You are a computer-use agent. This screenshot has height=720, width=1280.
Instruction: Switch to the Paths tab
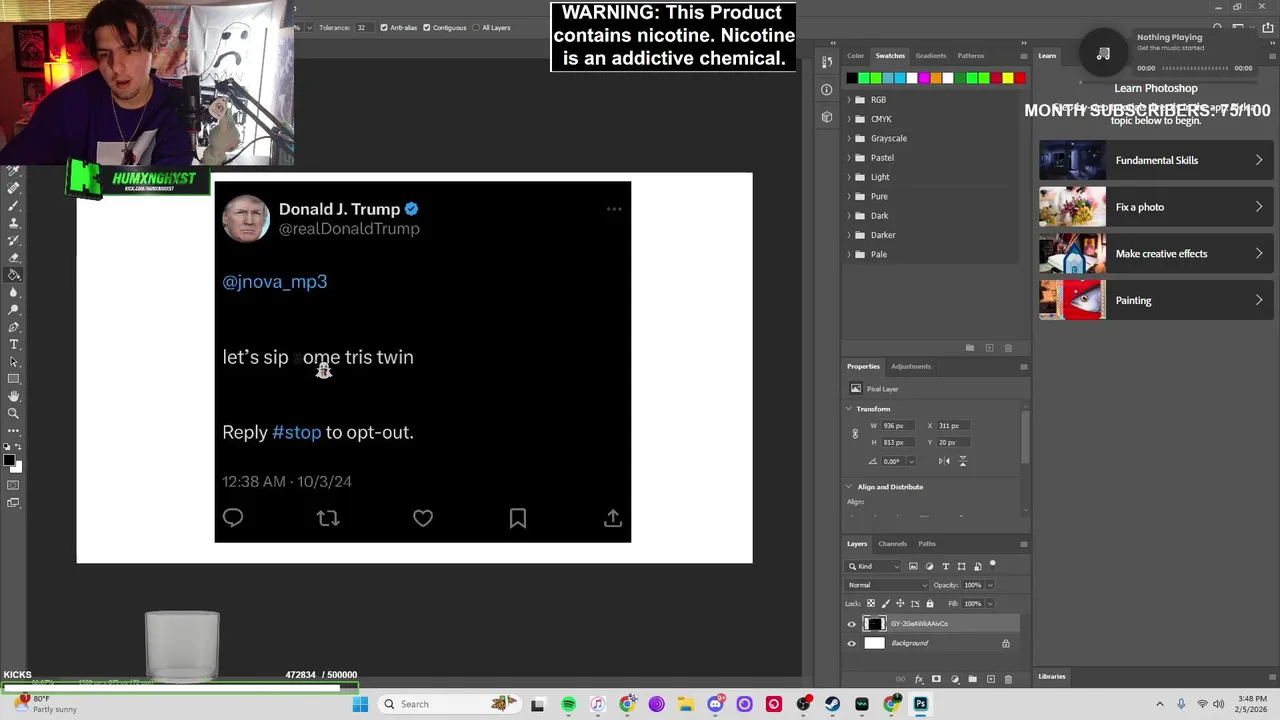click(x=927, y=544)
